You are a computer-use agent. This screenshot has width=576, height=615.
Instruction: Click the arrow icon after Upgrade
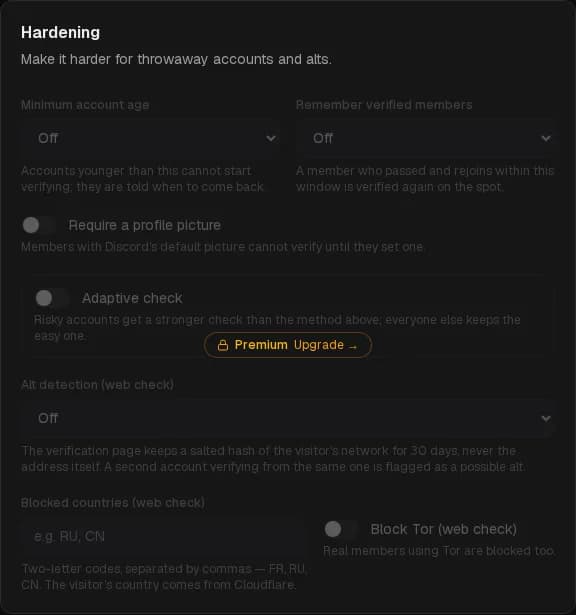(353, 346)
